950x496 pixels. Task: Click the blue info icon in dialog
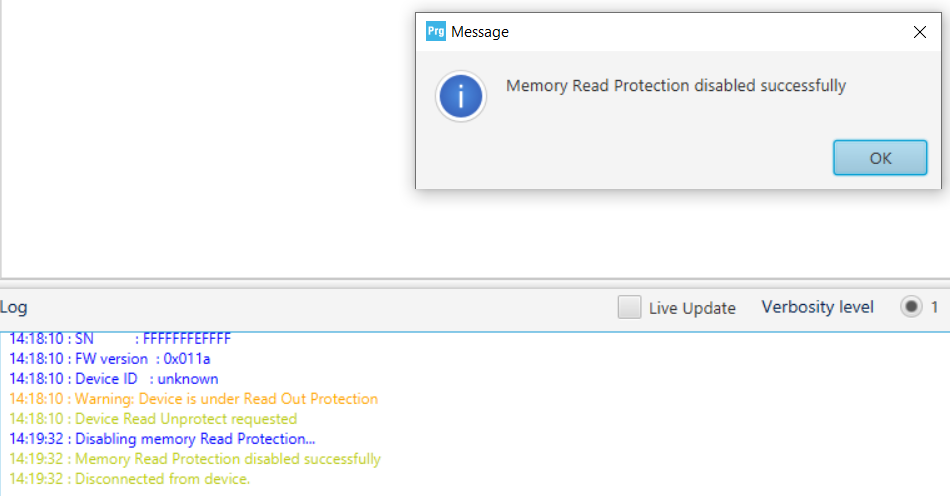point(461,96)
